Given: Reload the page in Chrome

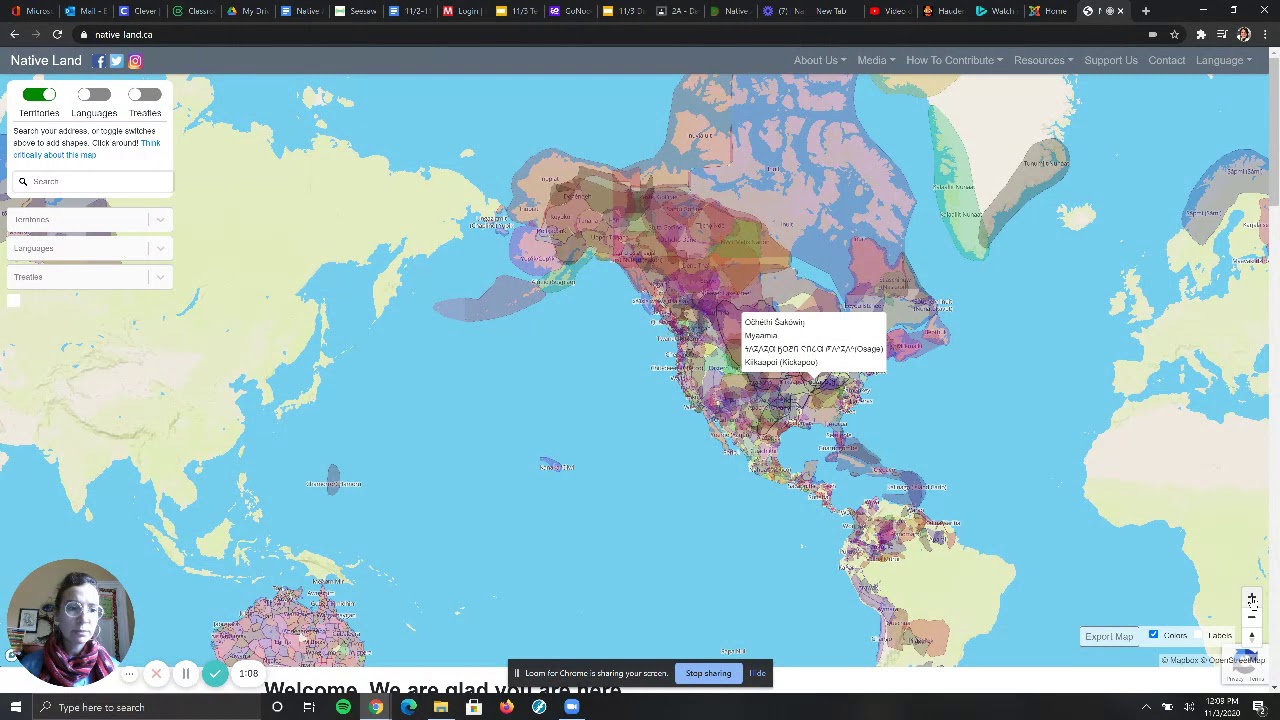Looking at the screenshot, I should 57,35.
